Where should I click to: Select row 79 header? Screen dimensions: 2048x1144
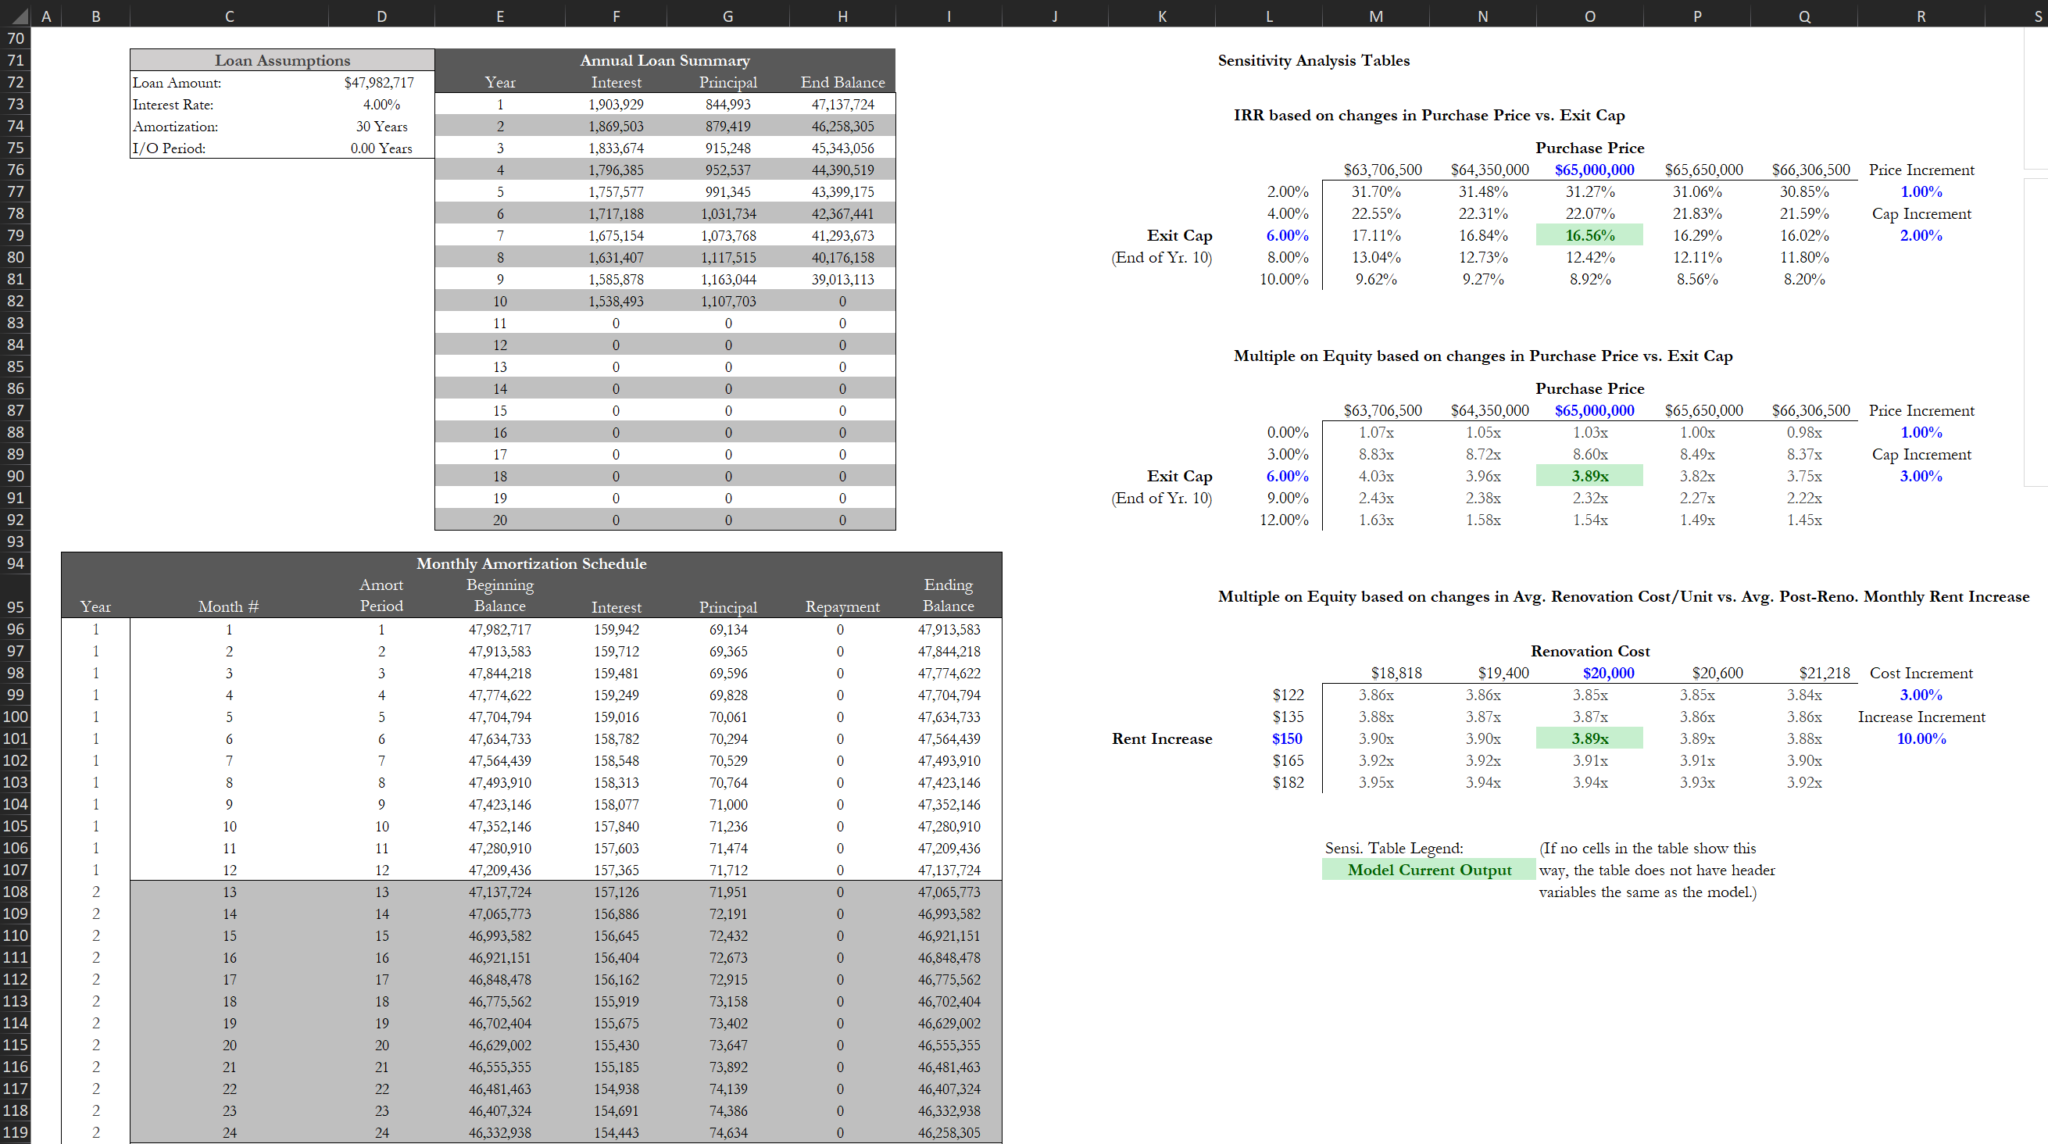15,235
